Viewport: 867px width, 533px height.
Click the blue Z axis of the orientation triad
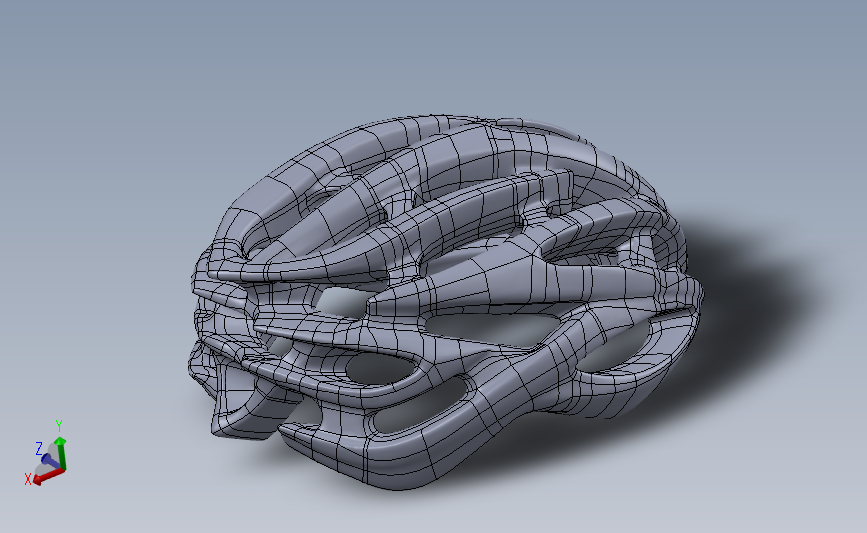(x=50, y=460)
